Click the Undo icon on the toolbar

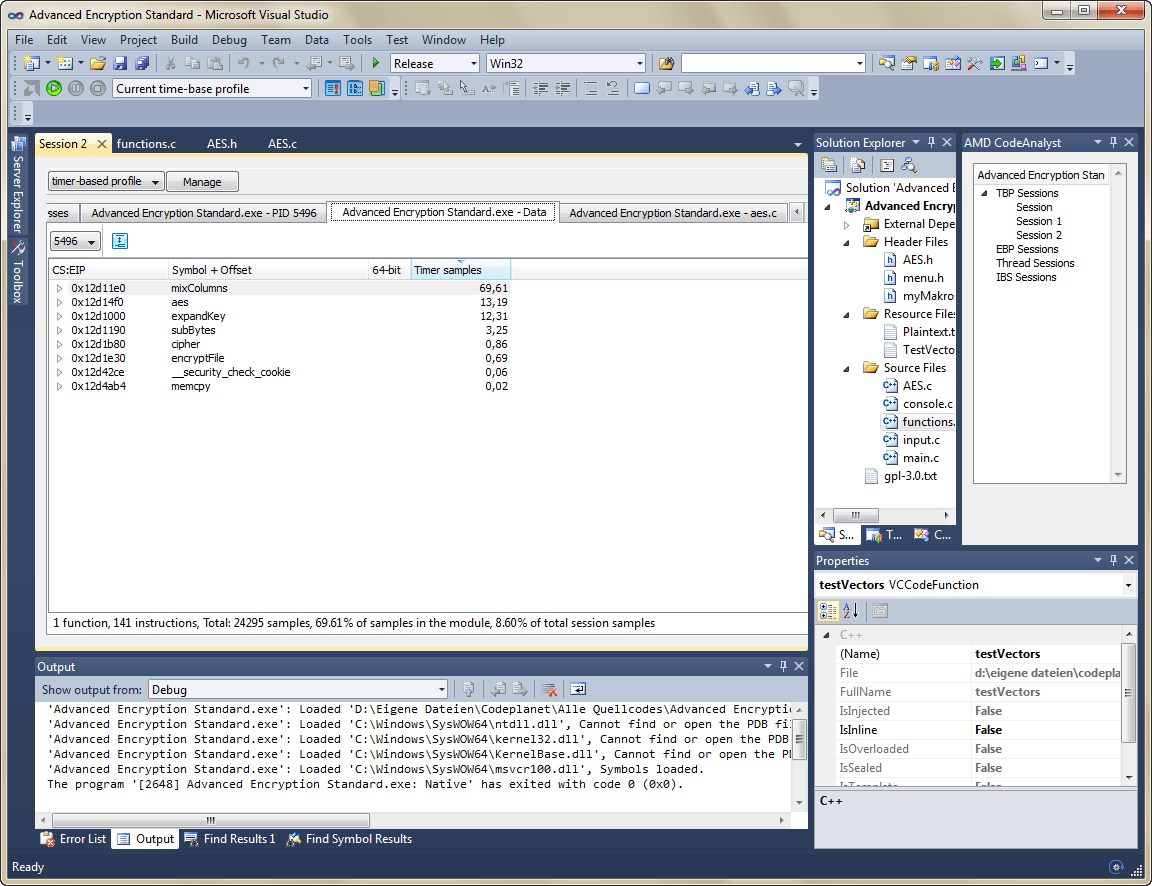243,62
